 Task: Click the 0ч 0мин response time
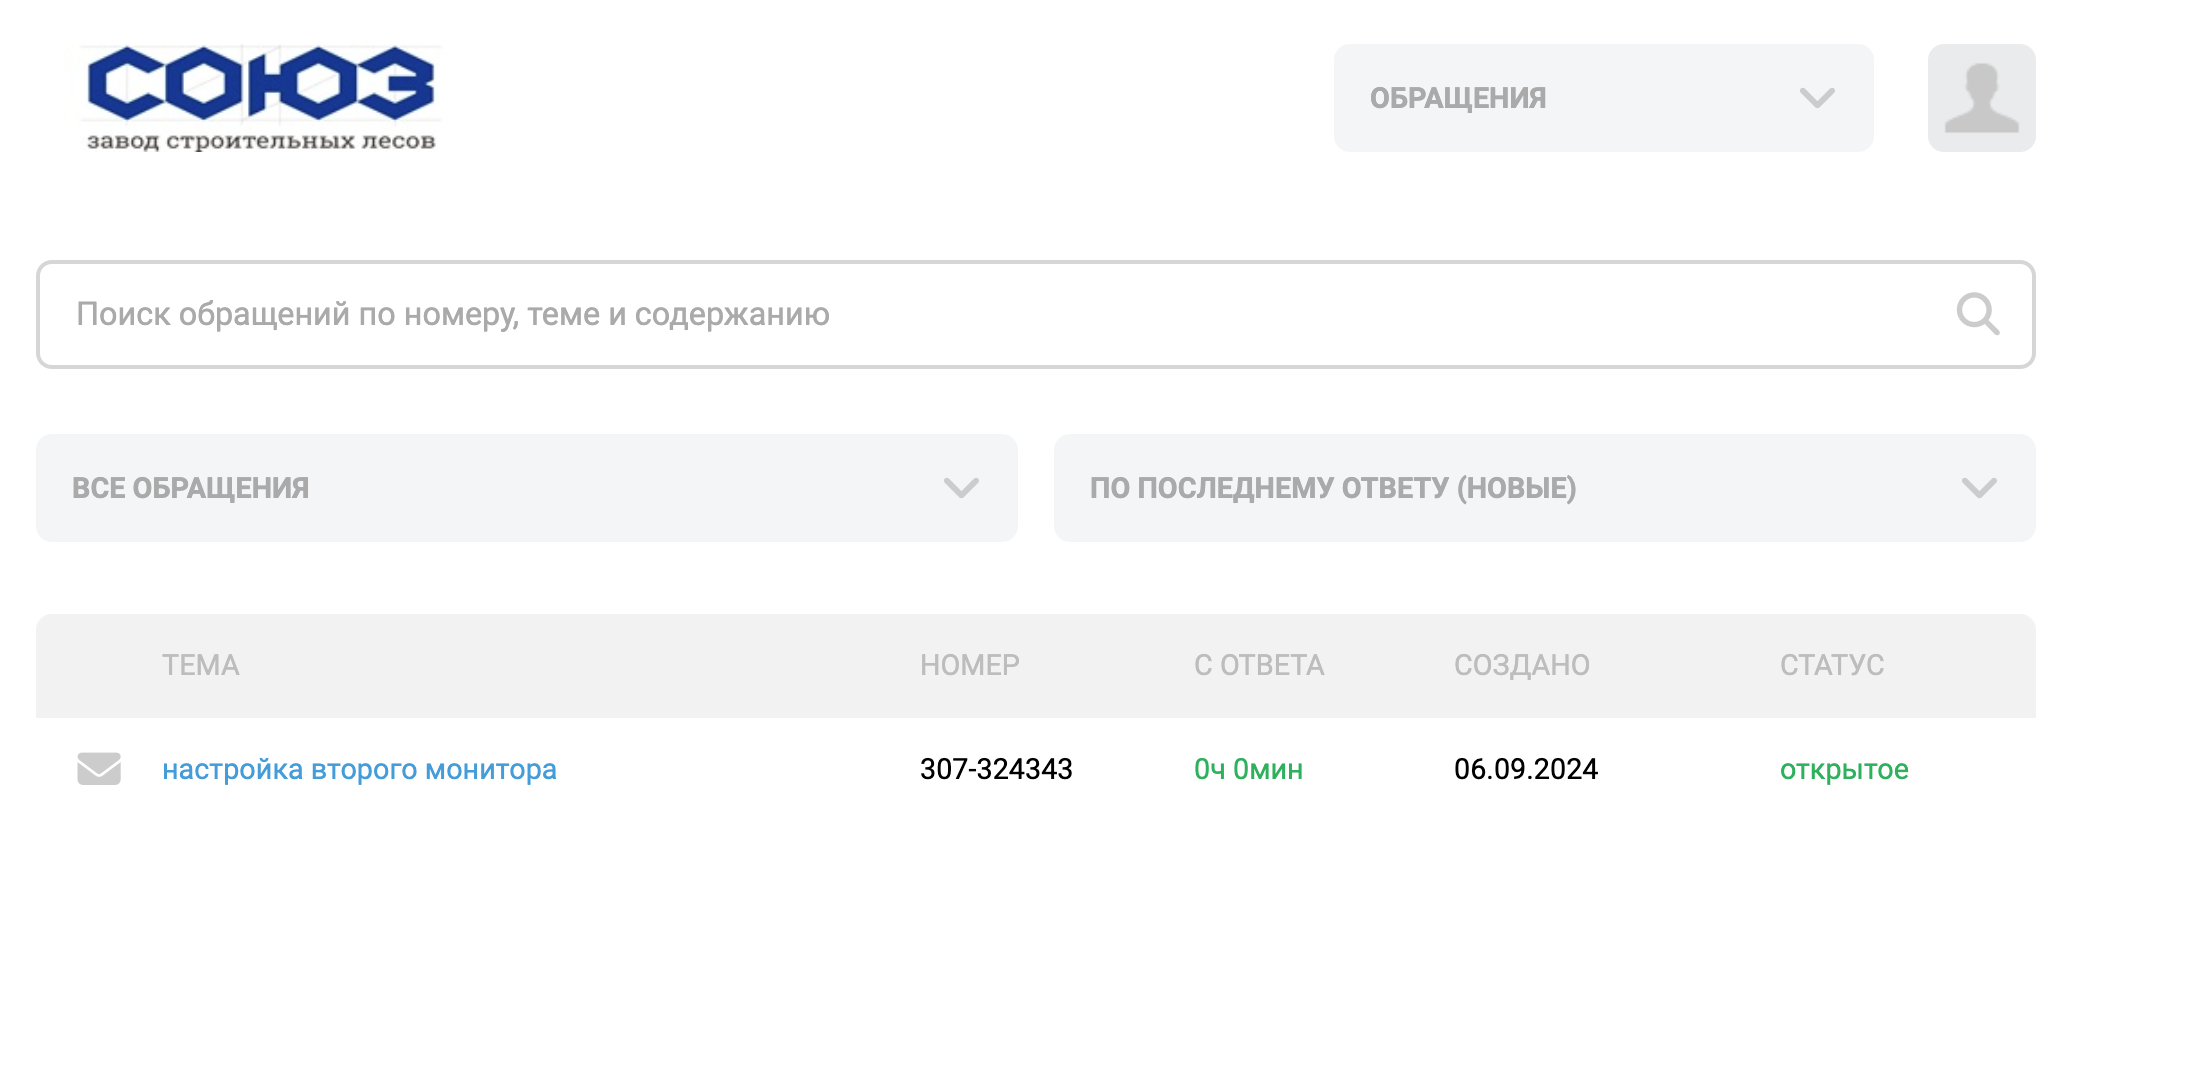pos(1248,769)
